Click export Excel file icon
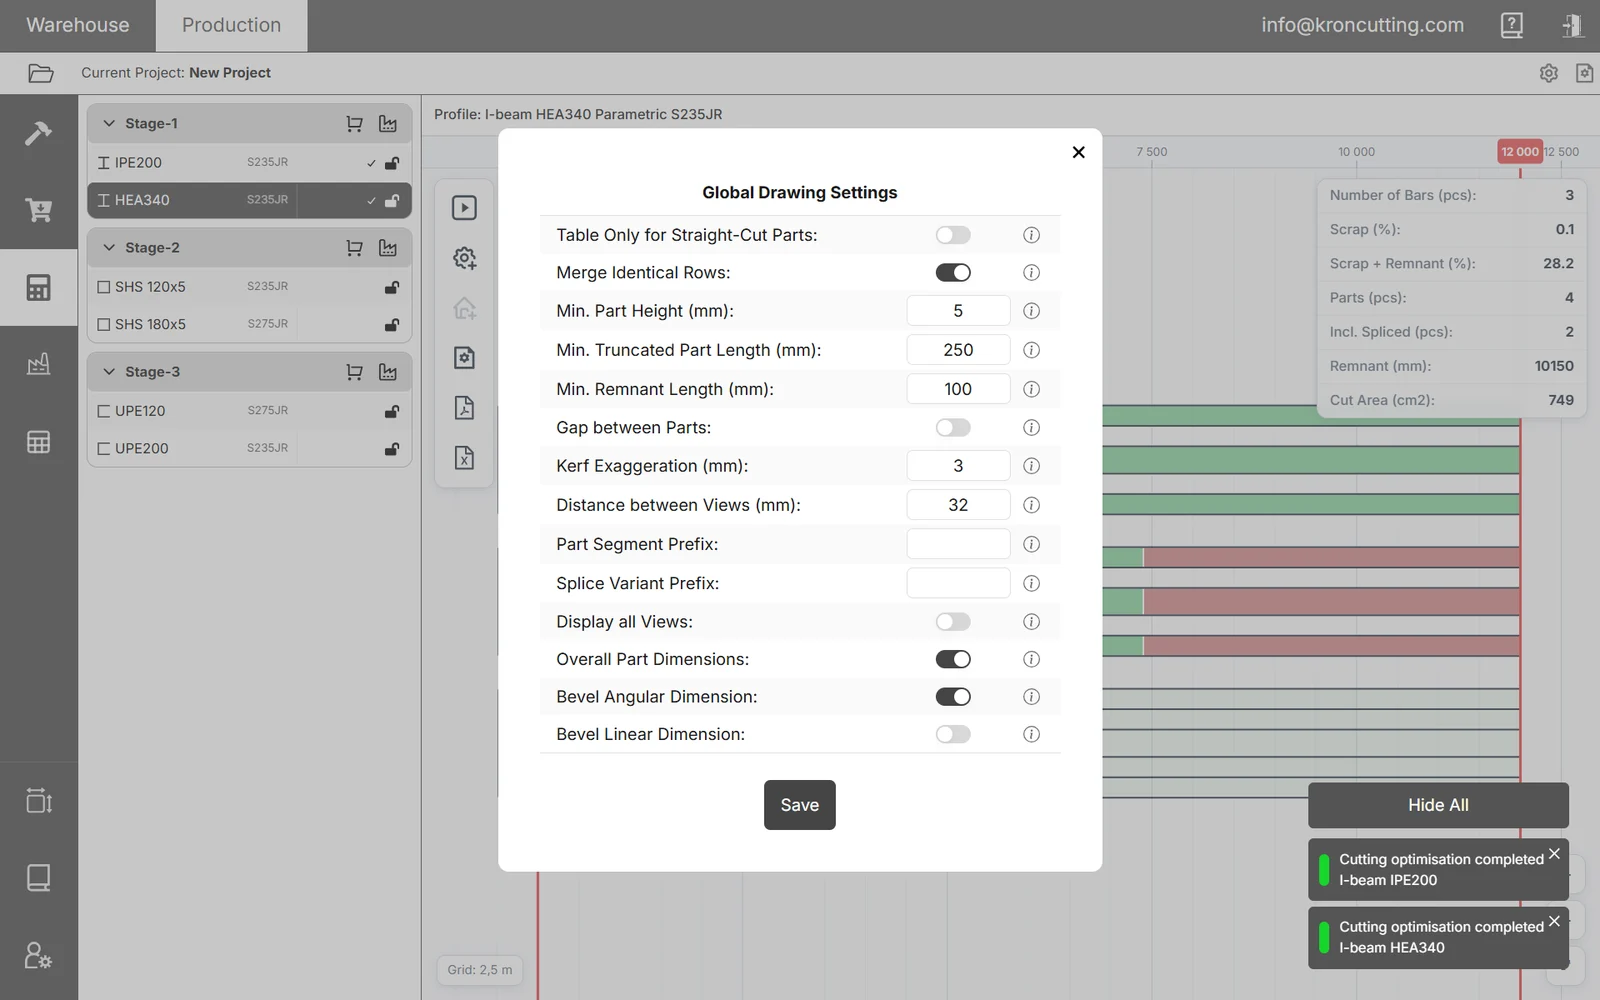The image size is (1600, 1000). (464, 458)
